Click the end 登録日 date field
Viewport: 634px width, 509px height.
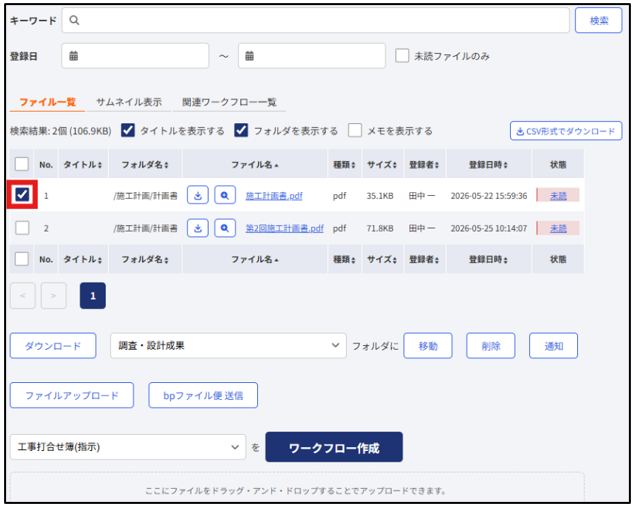click(311, 56)
